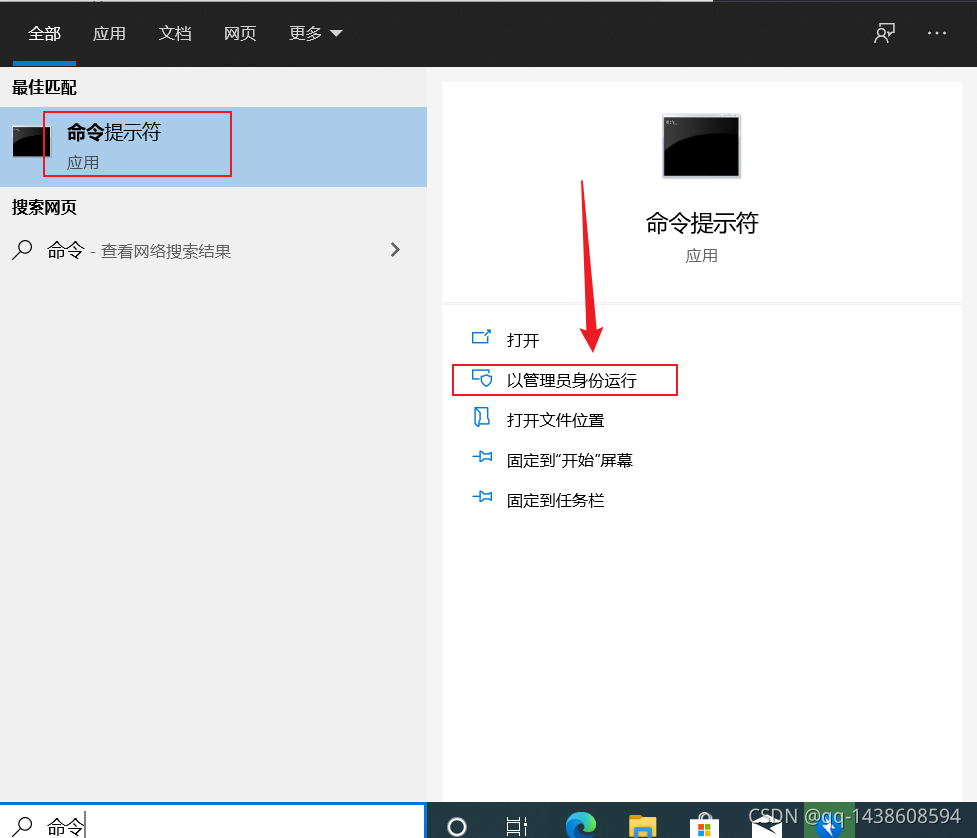Image resolution: width=977 pixels, height=838 pixels.
Task: Open Mail app from the taskbar
Action: [x=766, y=827]
